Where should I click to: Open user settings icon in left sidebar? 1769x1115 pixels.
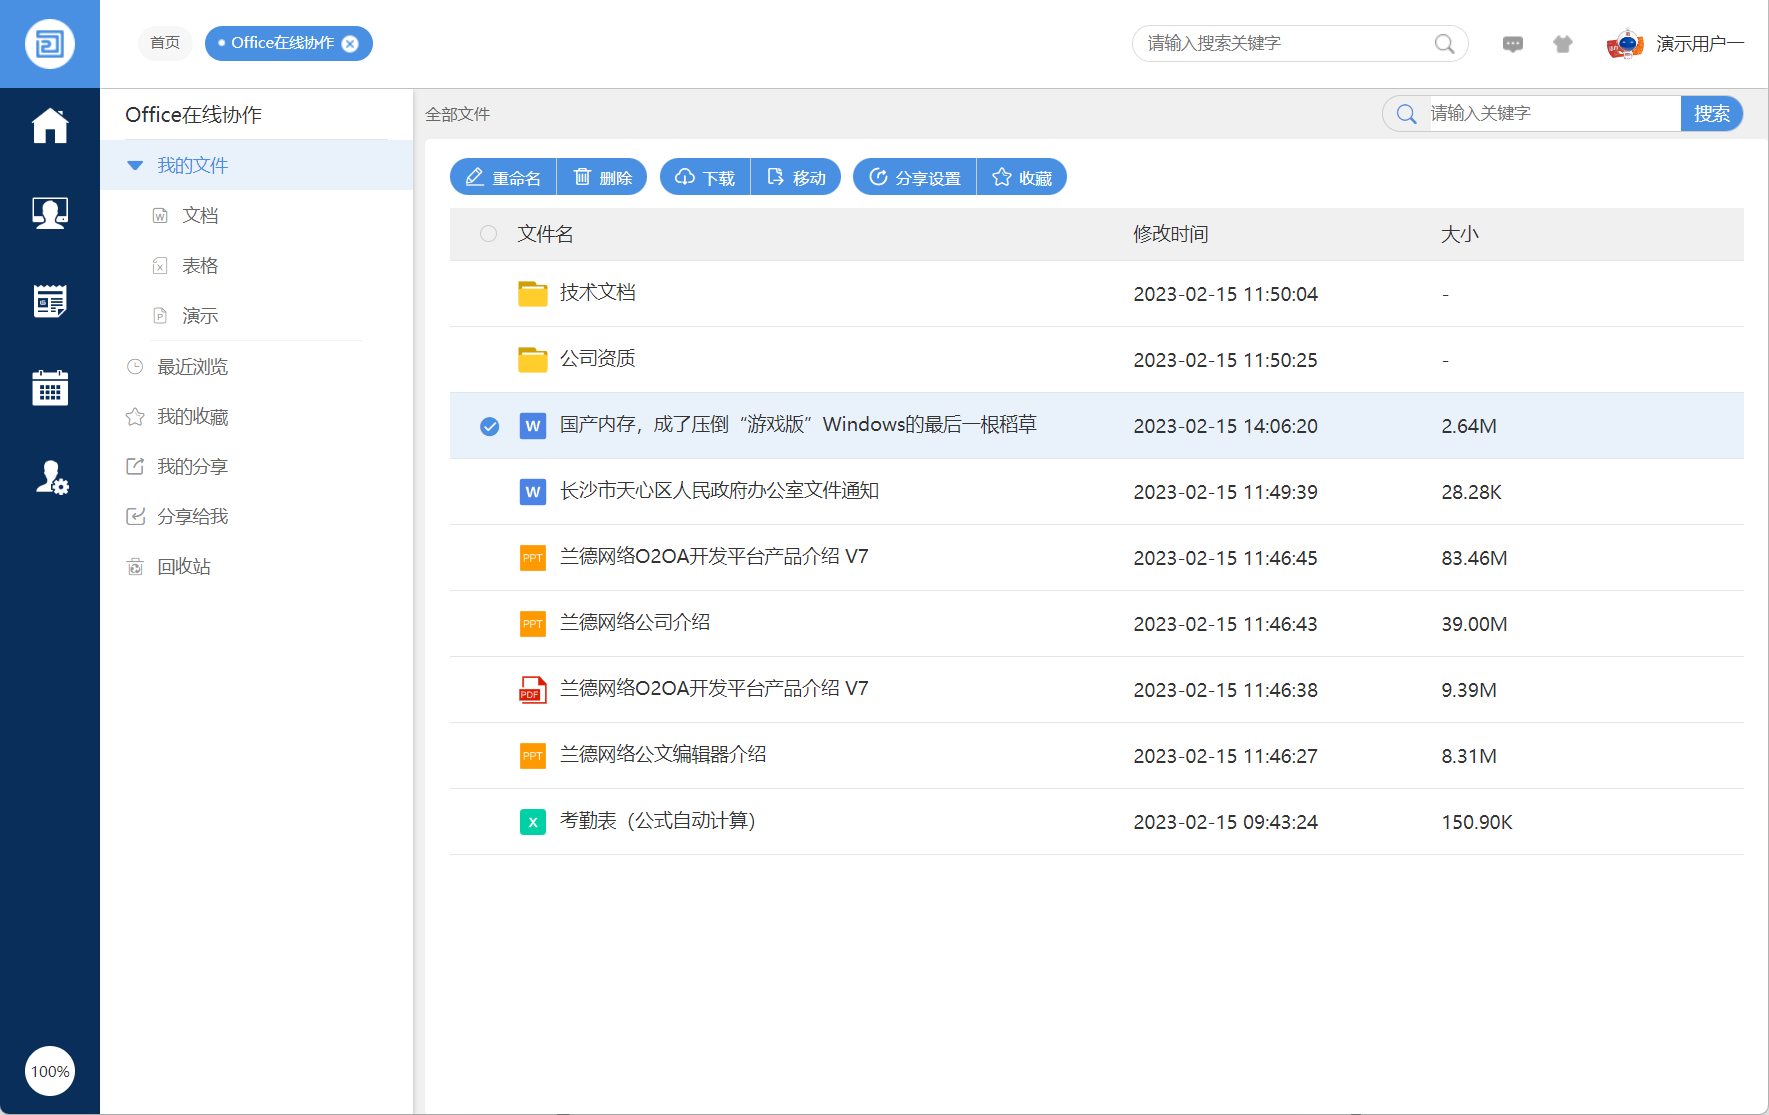(x=50, y=478)
